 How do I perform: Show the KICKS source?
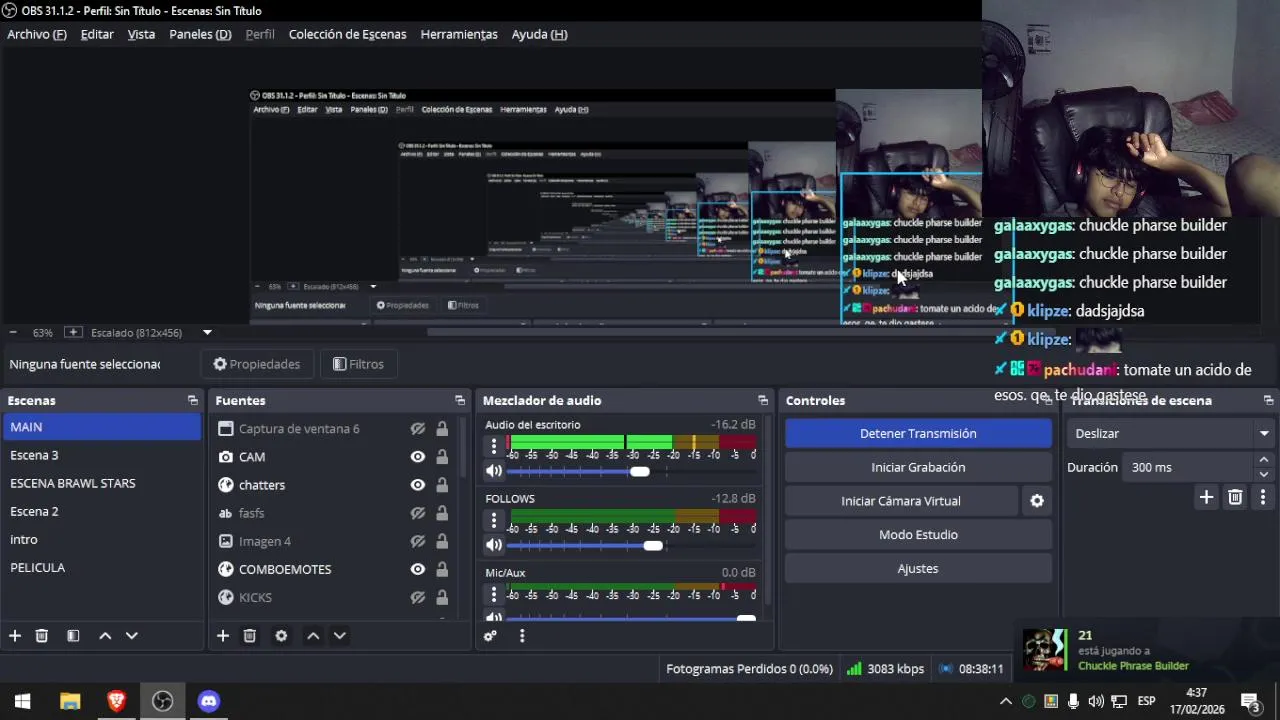pyautogui.click(x=418, y=597)
